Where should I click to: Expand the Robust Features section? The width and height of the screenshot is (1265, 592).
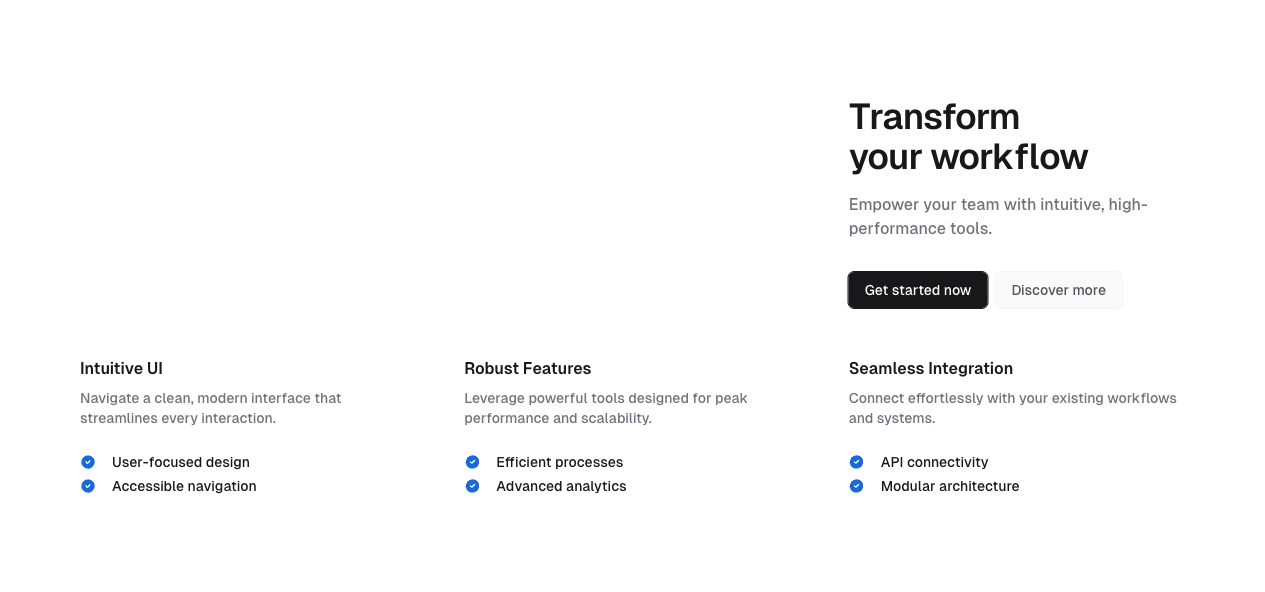click(x=527, y=368)
